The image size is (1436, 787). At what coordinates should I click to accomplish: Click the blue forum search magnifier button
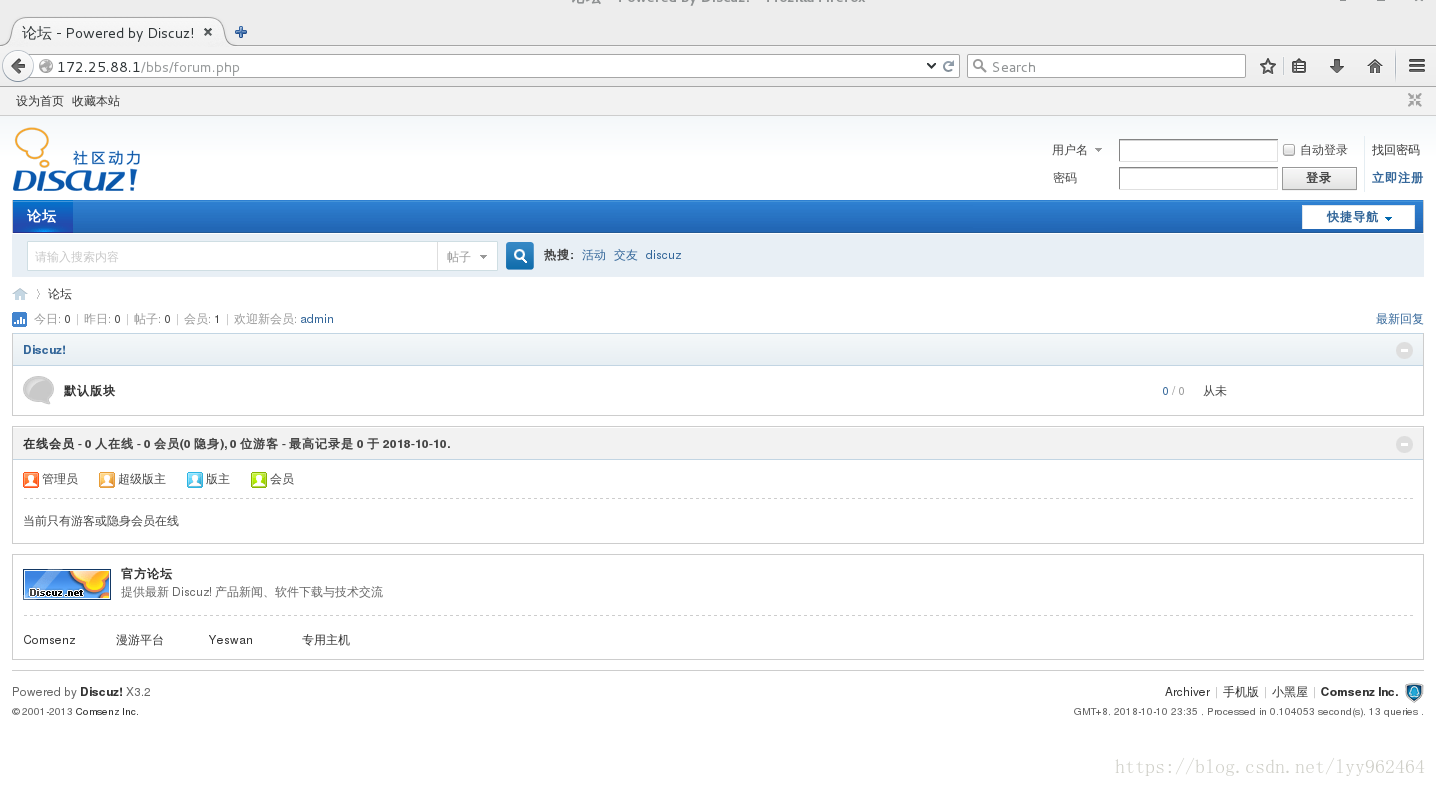pos(520,256)
